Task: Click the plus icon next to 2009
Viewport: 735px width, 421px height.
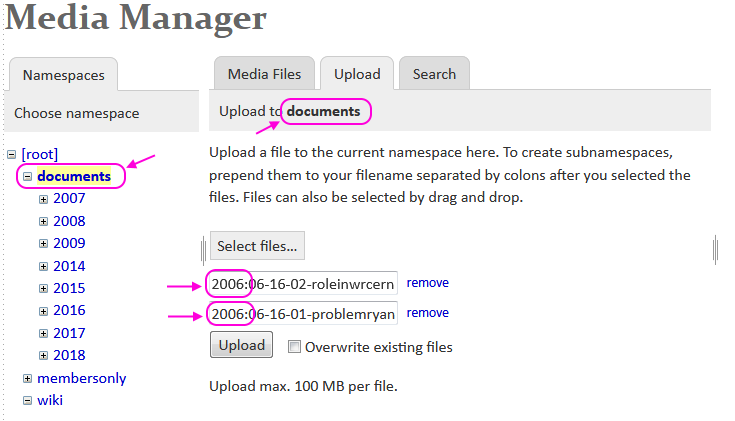Action: click(x=43, y=244)
